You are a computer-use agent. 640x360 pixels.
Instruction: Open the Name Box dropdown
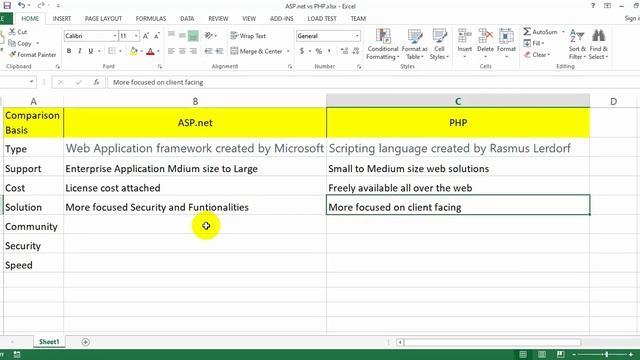click(31, 82)
